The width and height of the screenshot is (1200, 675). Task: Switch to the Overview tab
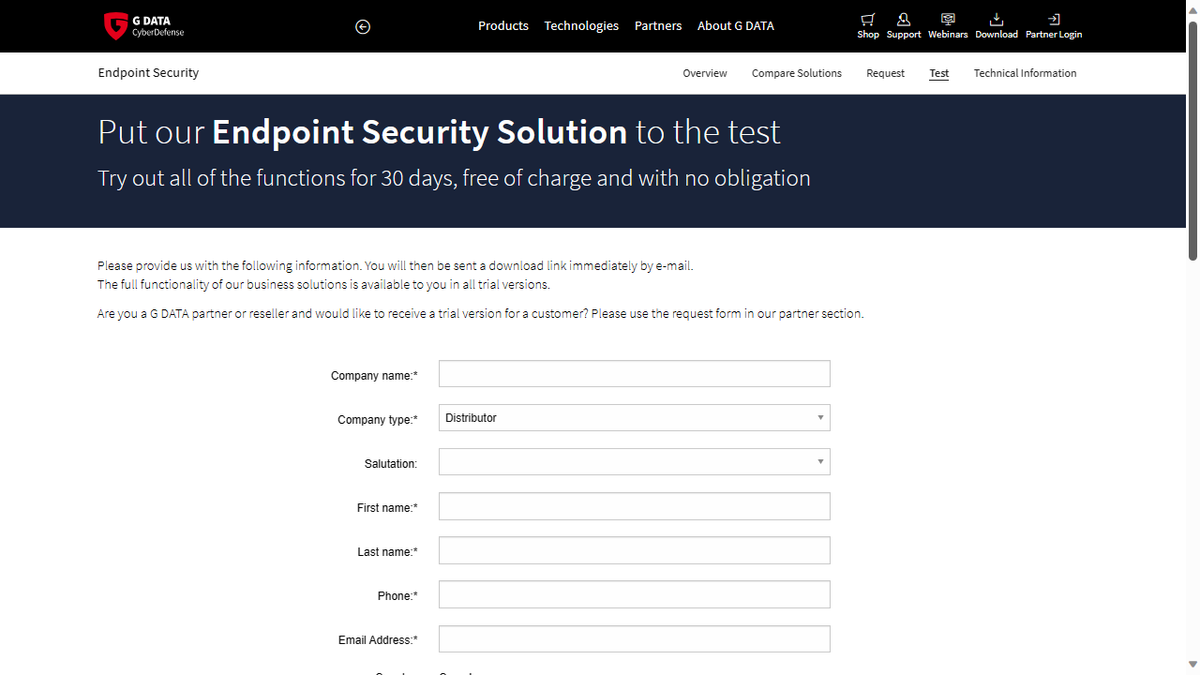pos(705,72)
